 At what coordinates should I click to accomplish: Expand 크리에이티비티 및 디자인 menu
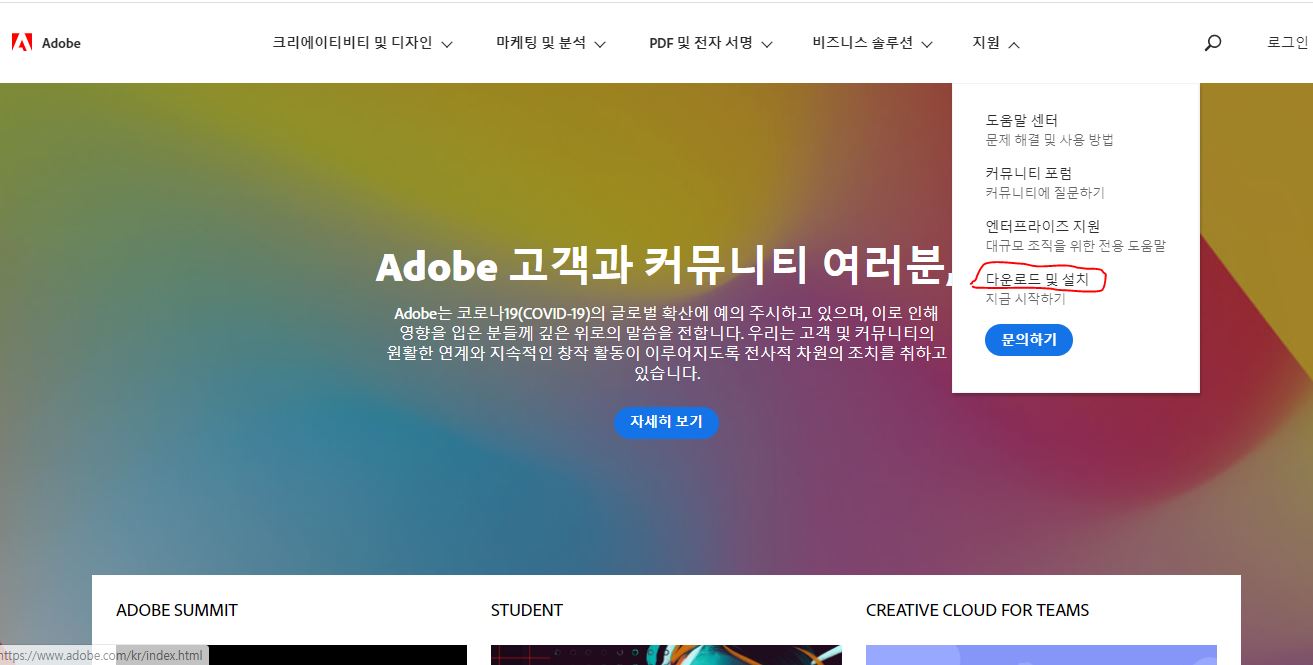(x=362, y=43)
